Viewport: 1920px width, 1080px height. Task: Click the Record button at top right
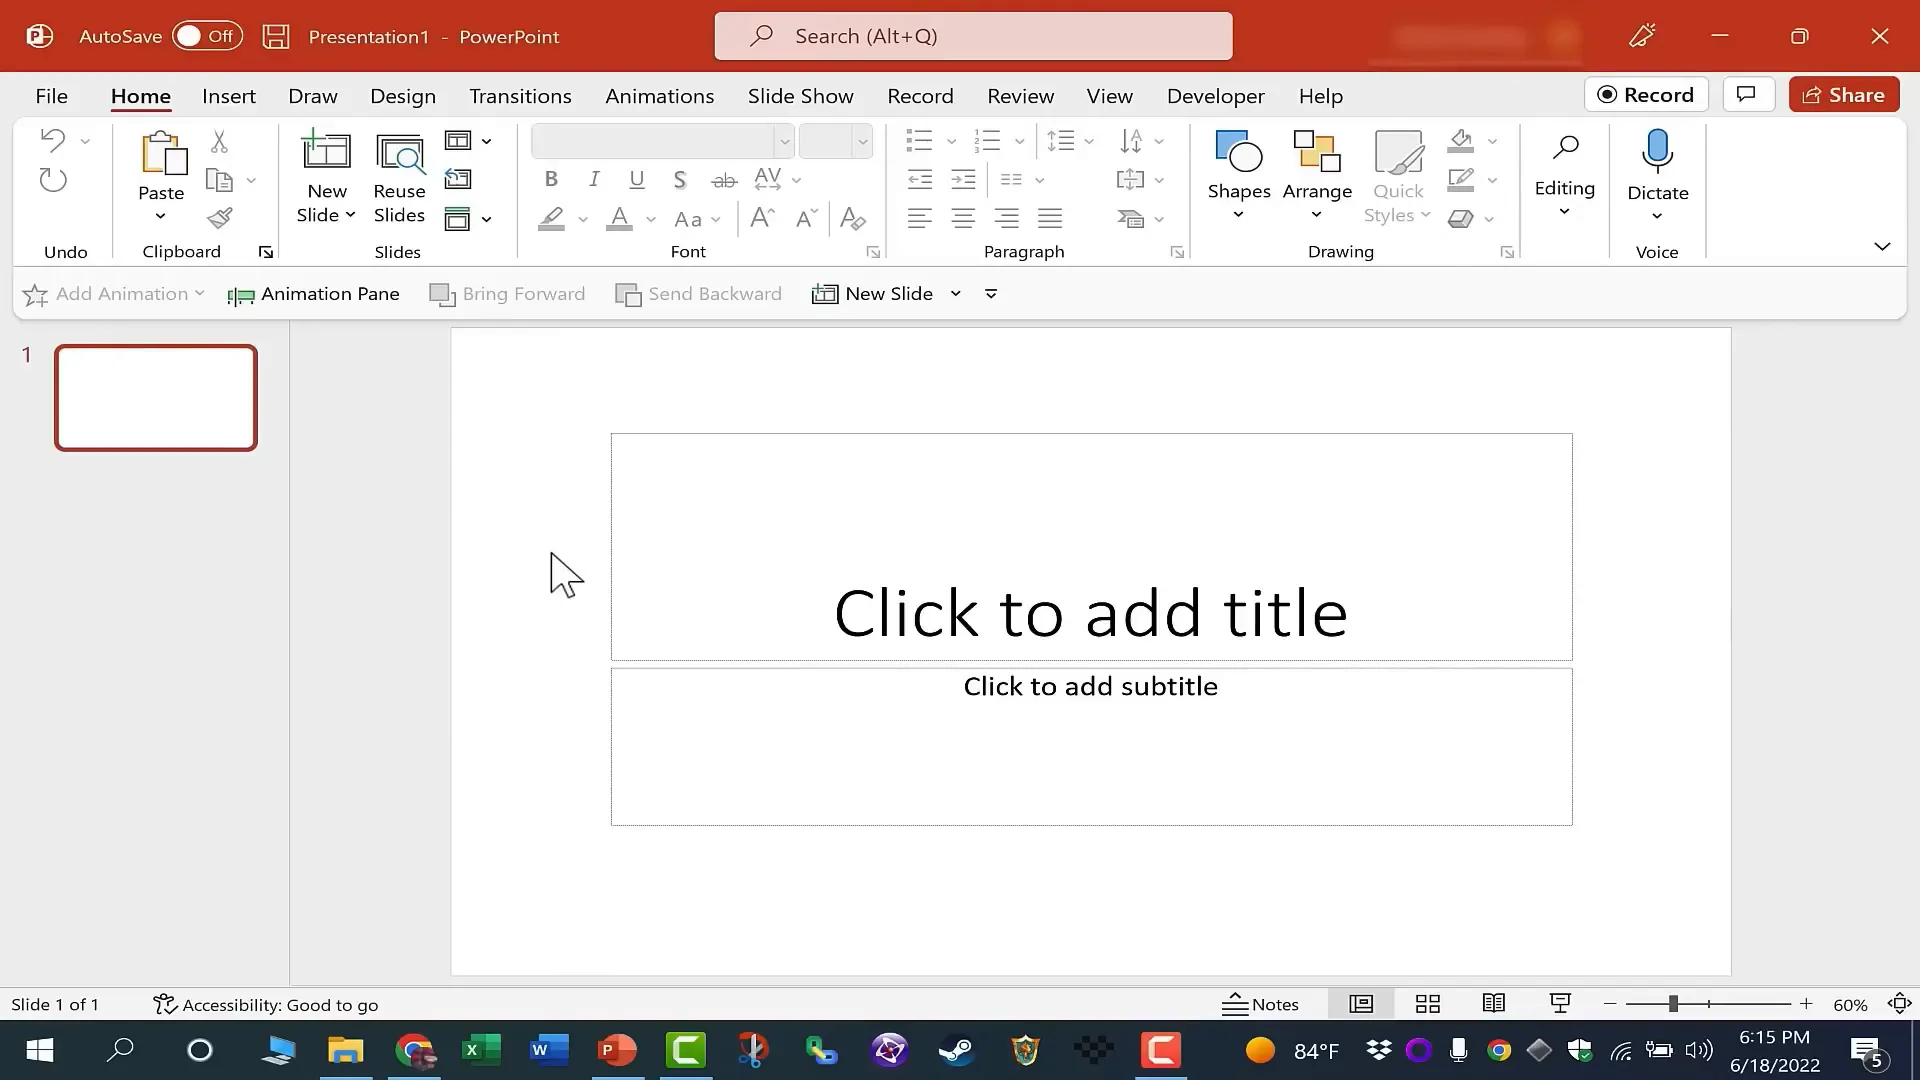tap(1646, 94)
